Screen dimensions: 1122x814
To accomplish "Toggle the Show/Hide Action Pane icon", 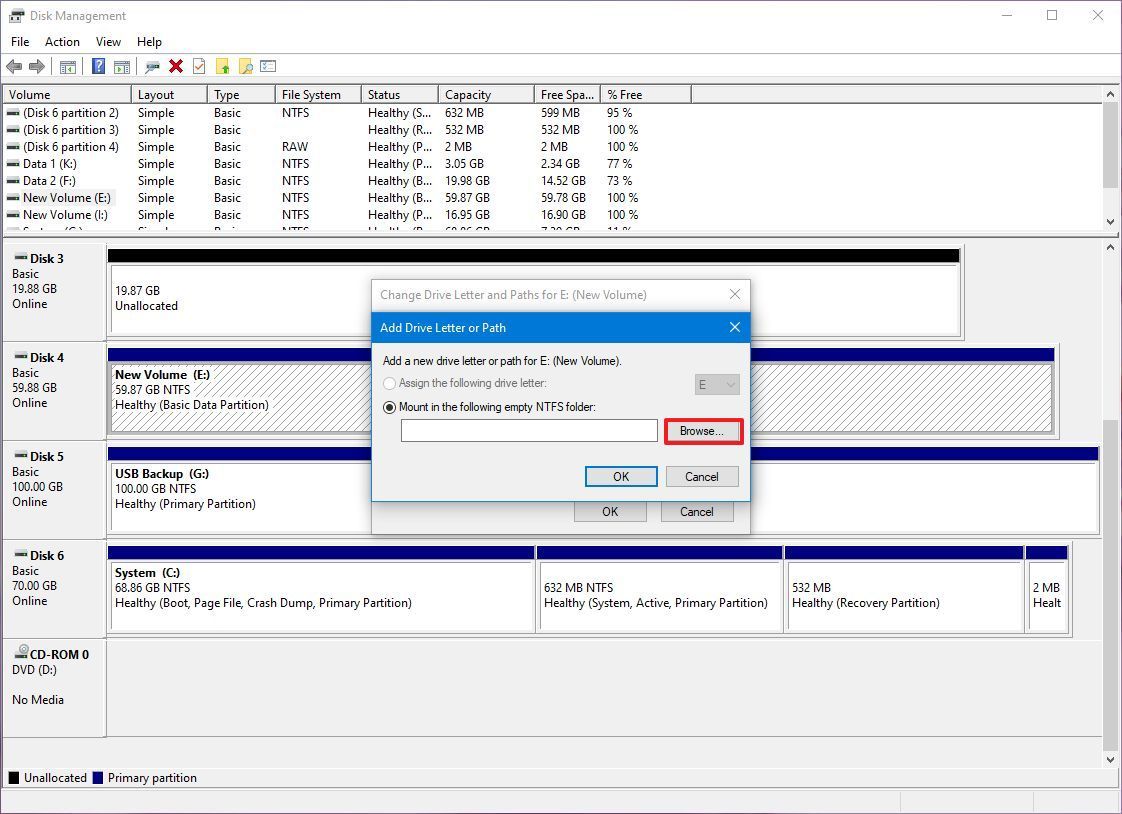I will pos(121,66).
